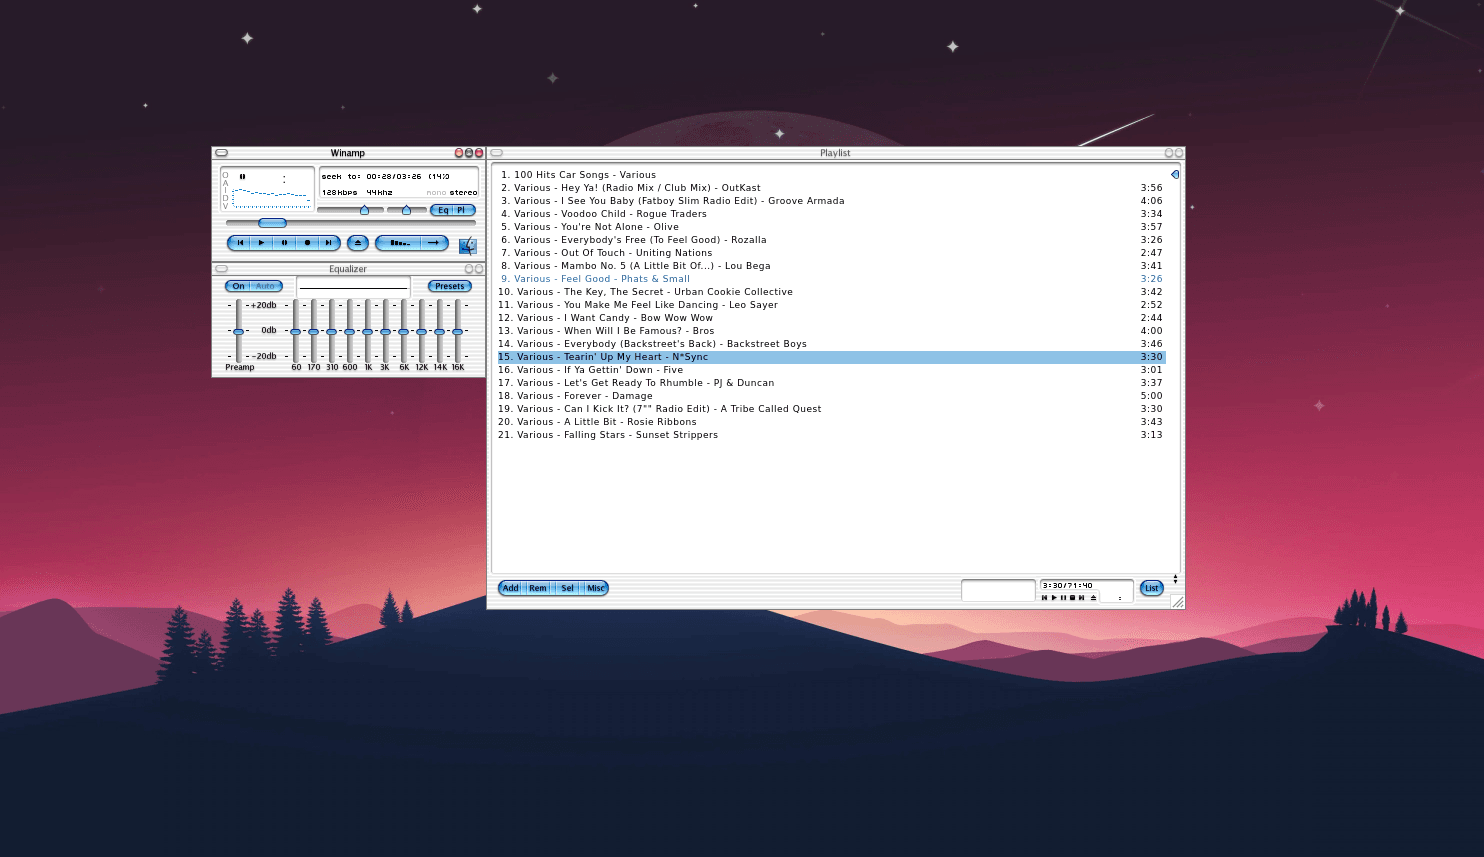Click the 12K equalizer band knob

tap(421, 331)
